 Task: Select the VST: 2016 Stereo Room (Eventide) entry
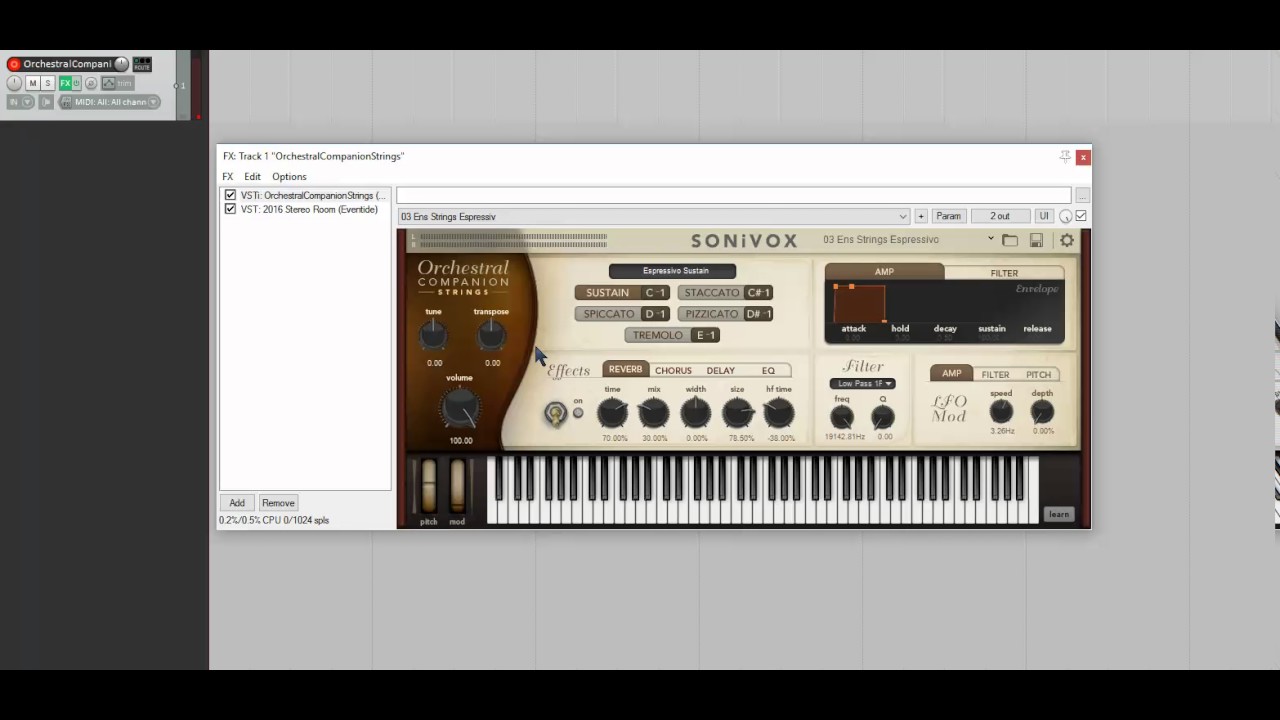[309, 209]
